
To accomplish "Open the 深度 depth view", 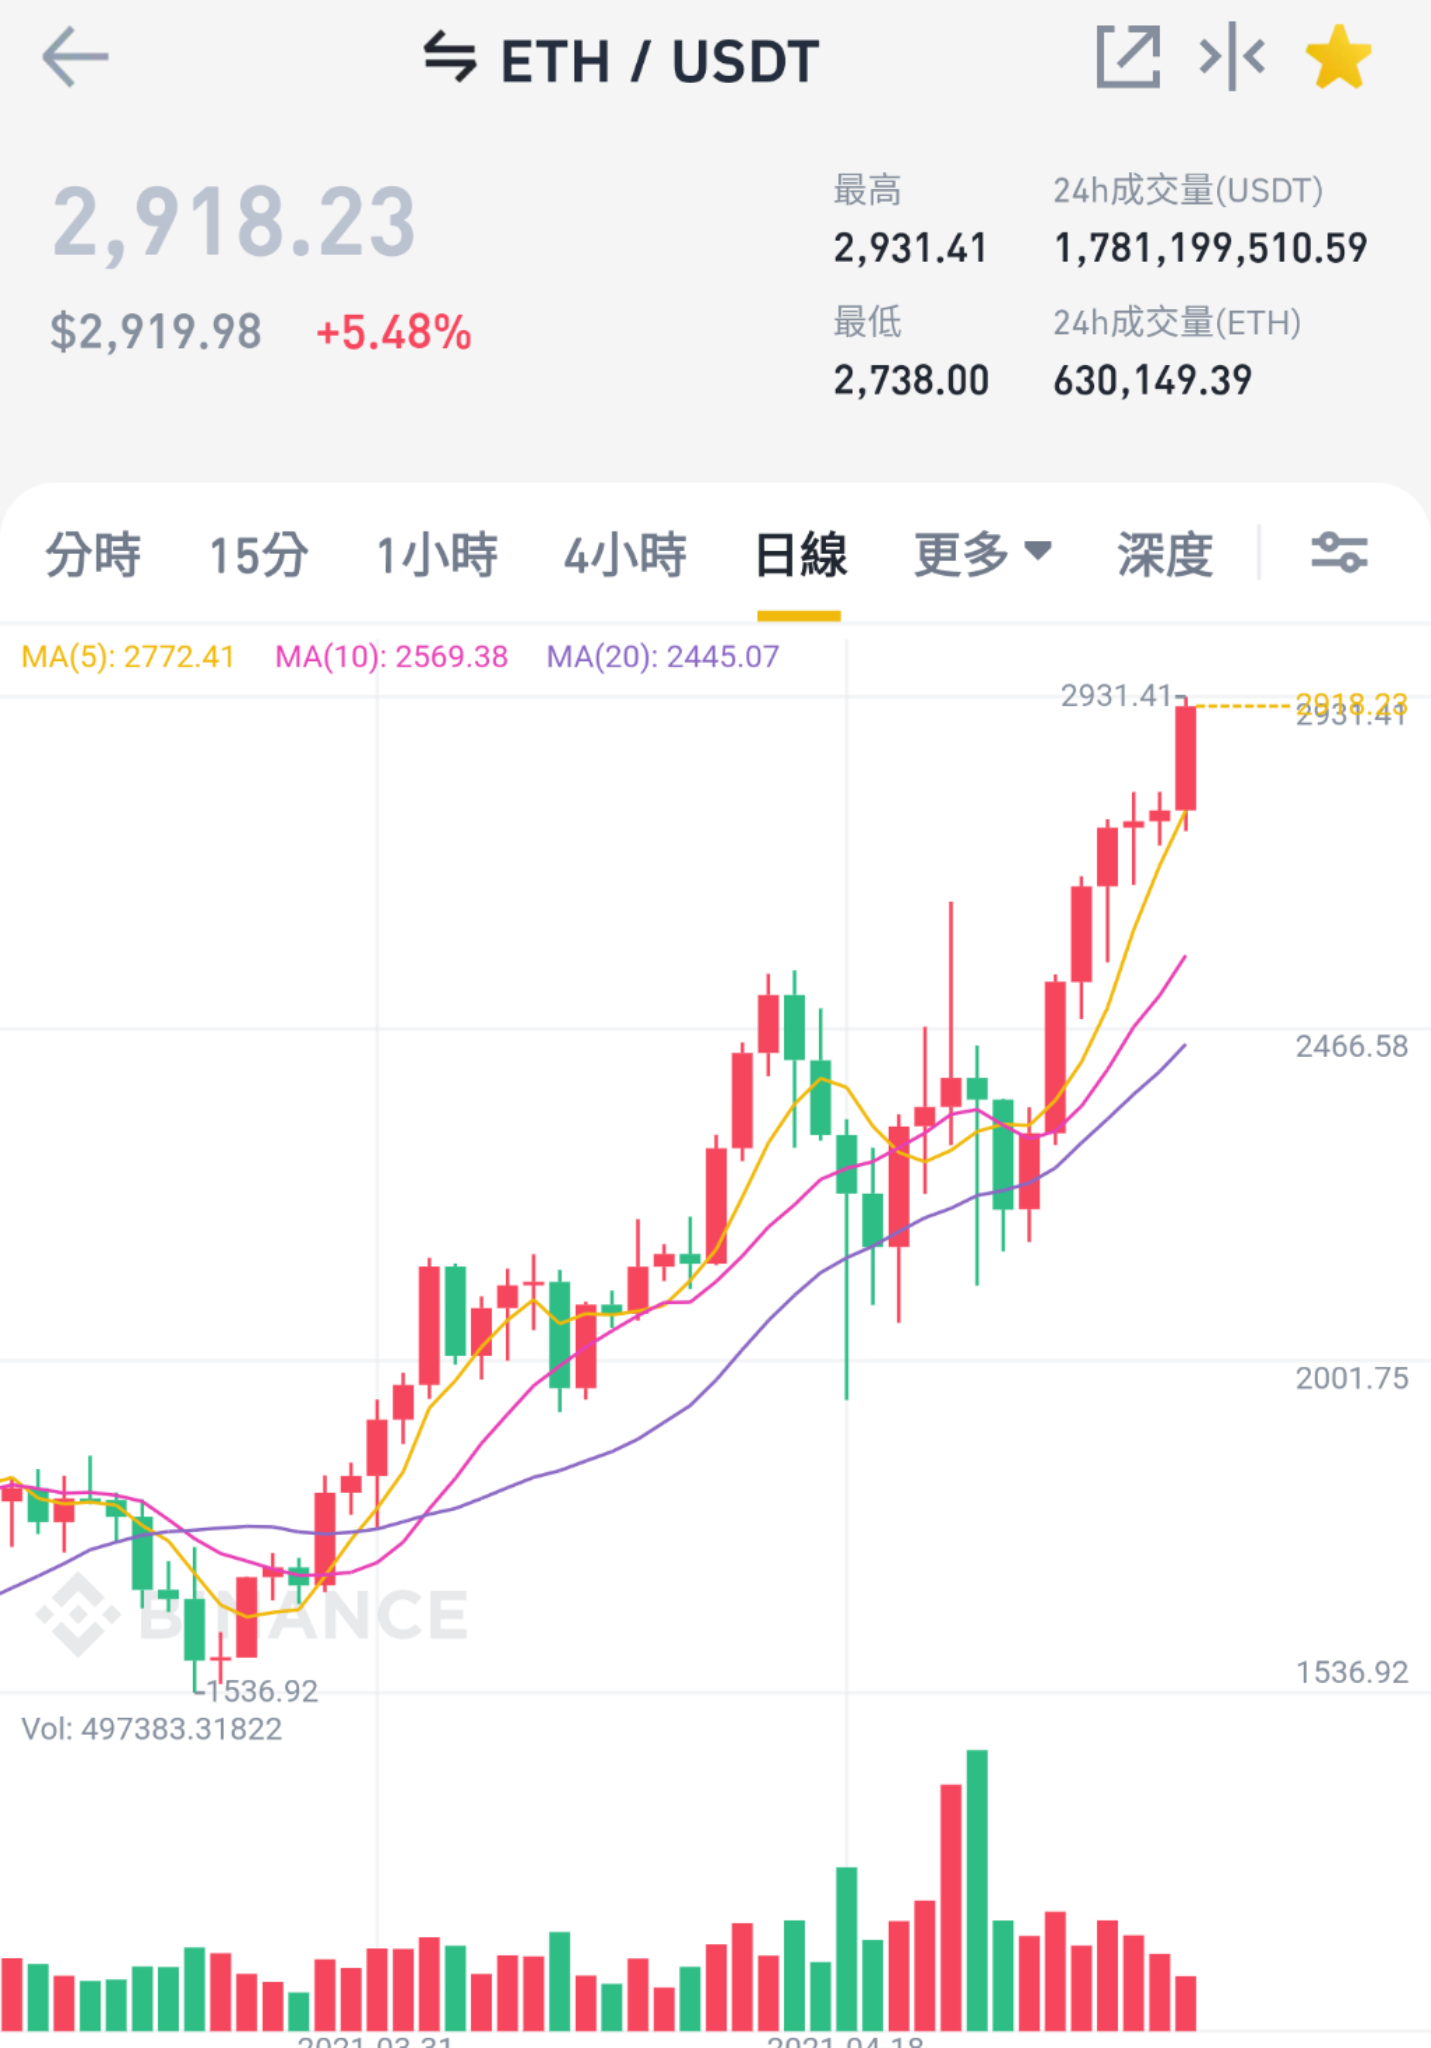I will tap(1165, 554).
